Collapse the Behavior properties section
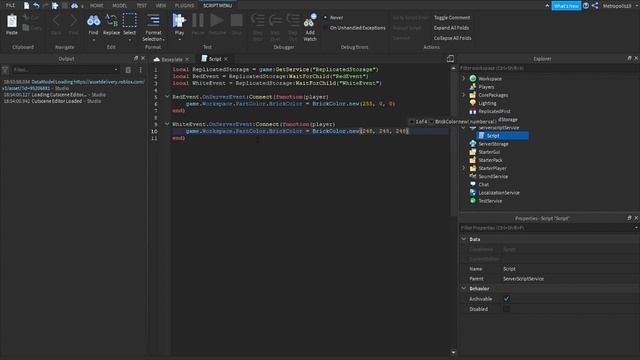 464,289
